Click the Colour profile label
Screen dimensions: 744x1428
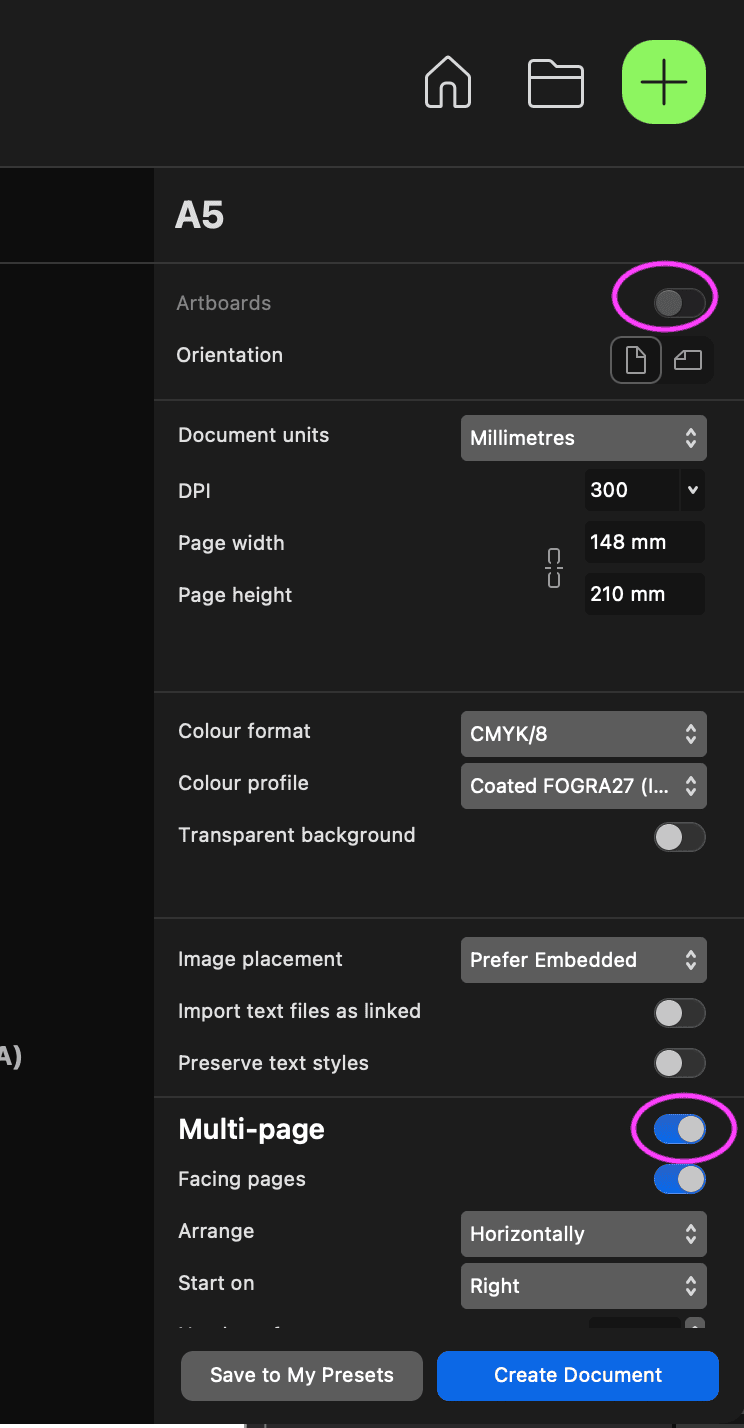[243, 783]
